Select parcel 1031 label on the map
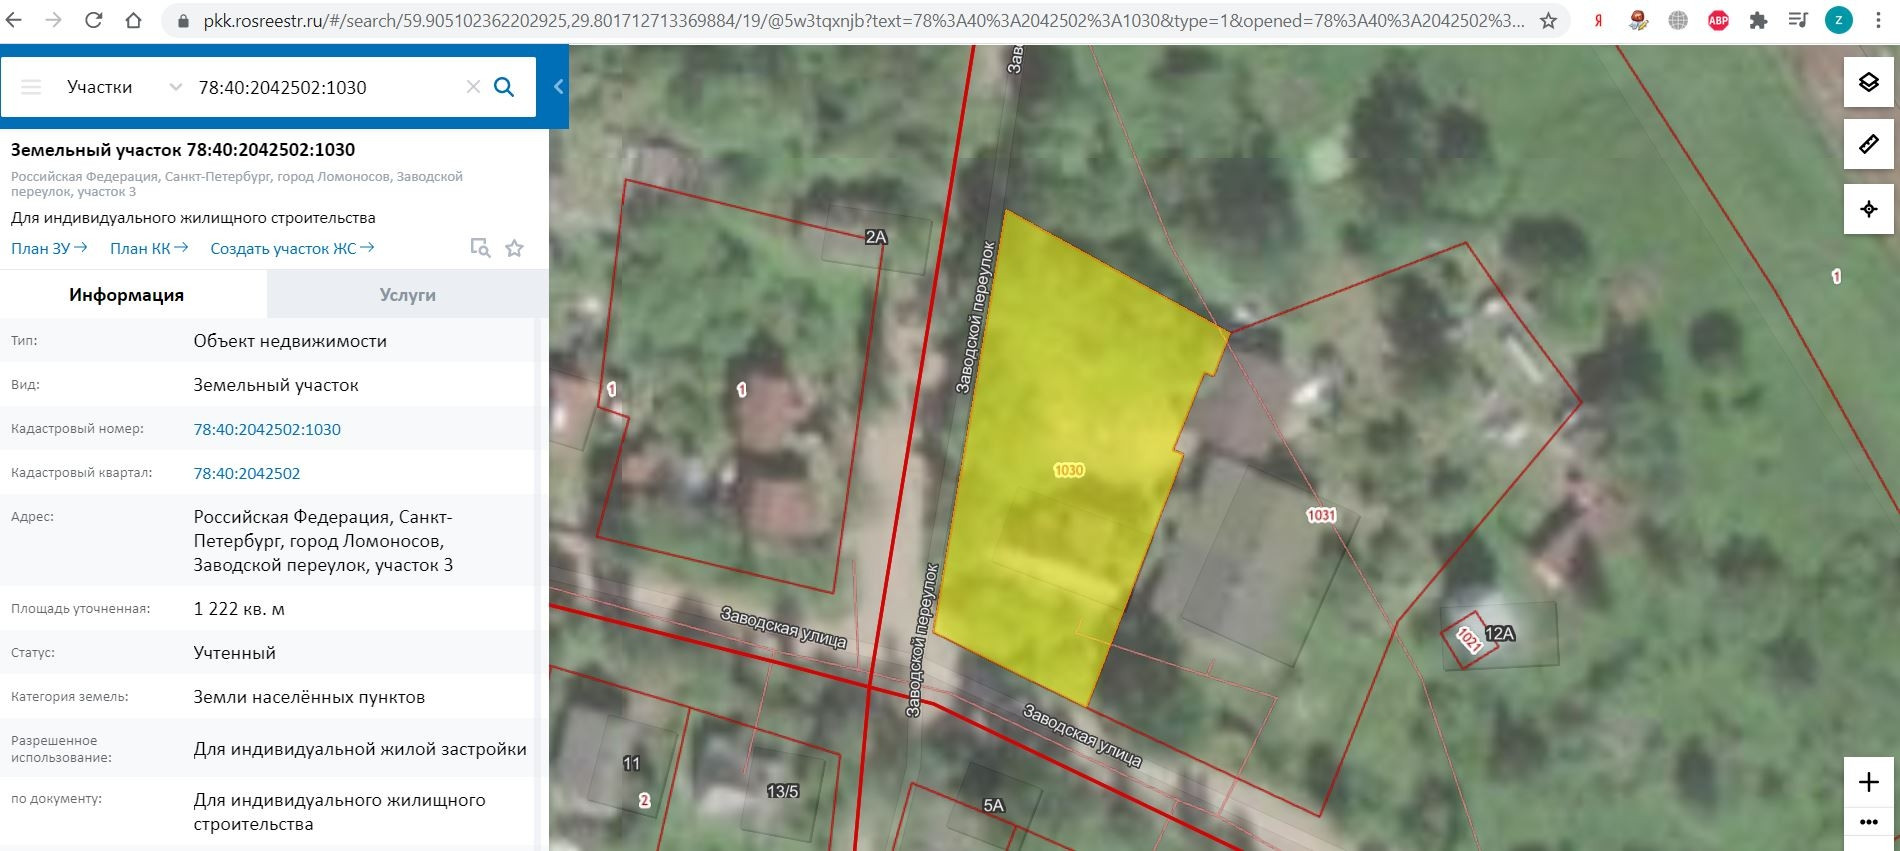 (1321, 515)
